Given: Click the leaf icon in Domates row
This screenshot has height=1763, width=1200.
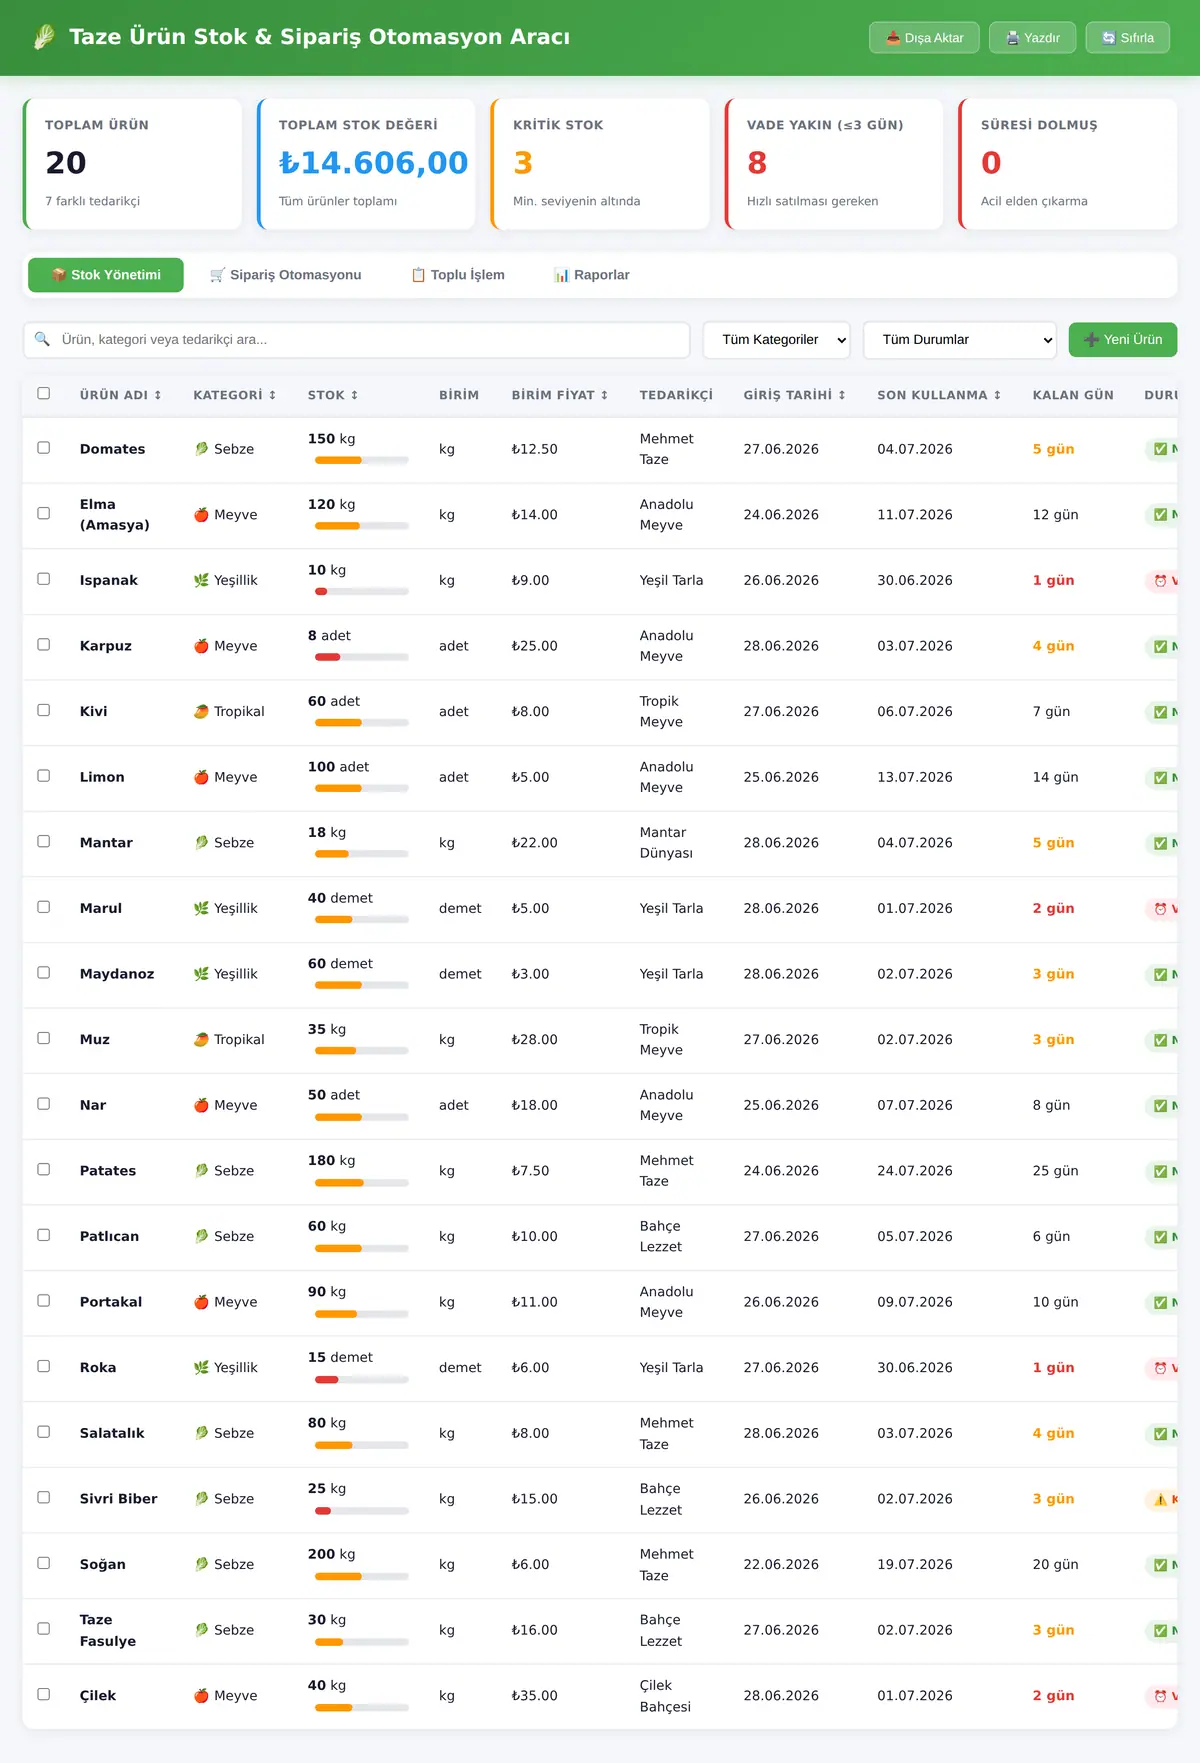Looking at the screenshot, I should (201, 449).
